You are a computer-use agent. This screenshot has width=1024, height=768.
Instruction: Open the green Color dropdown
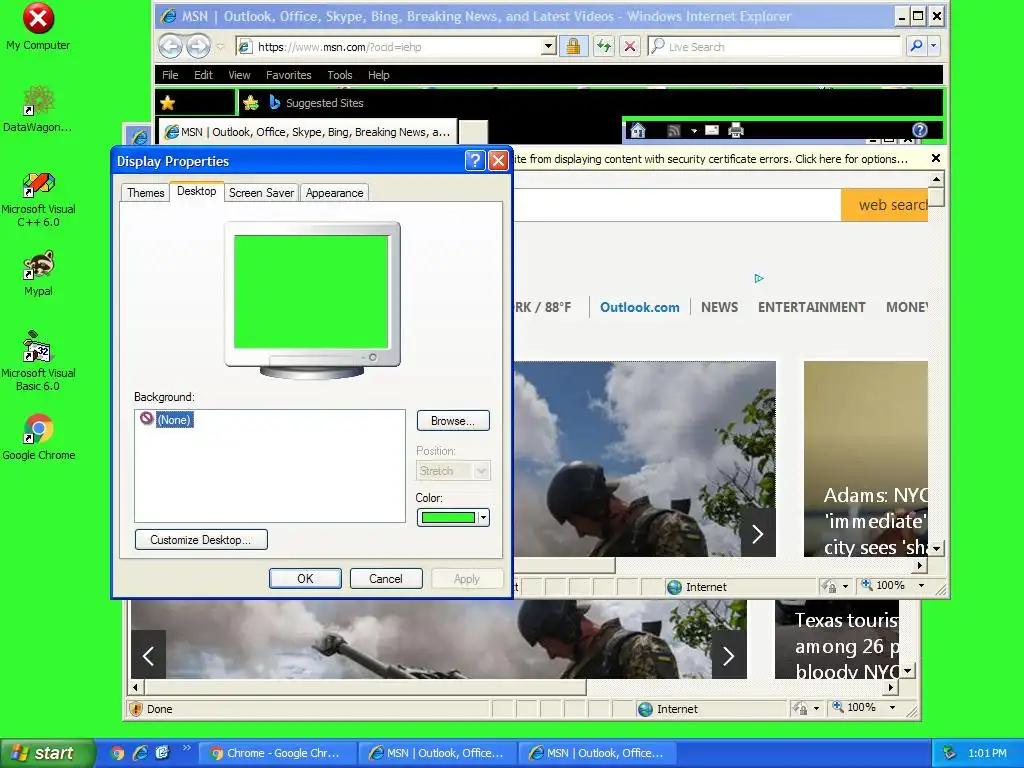click(453, 517)
